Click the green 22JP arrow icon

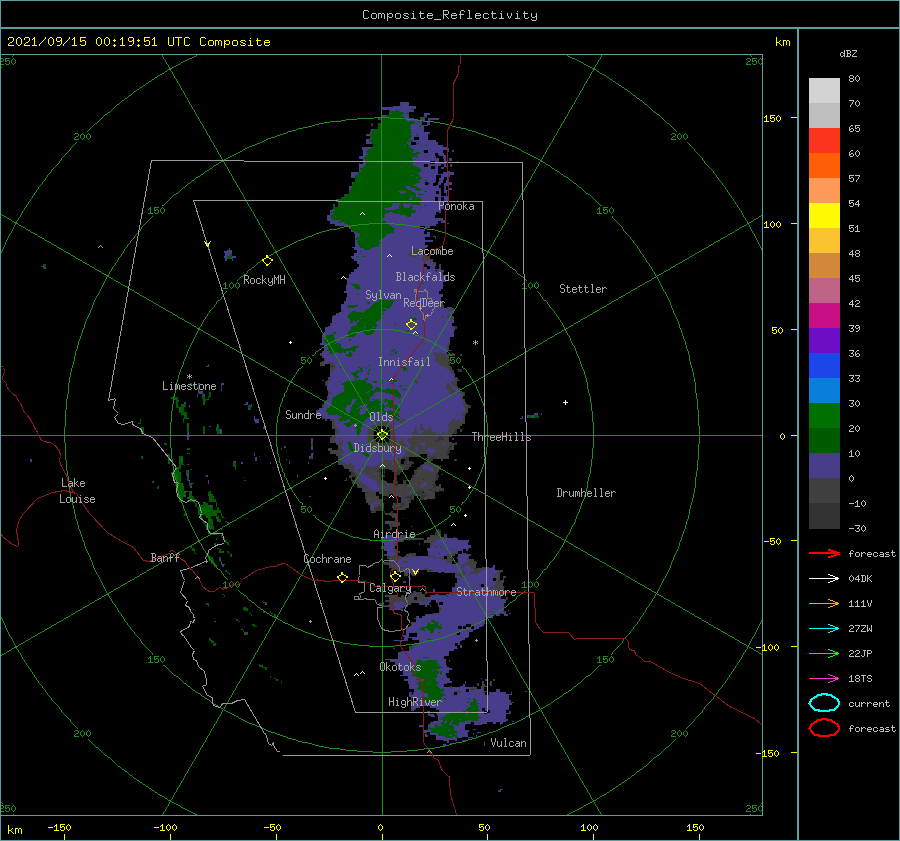point(824,653)
